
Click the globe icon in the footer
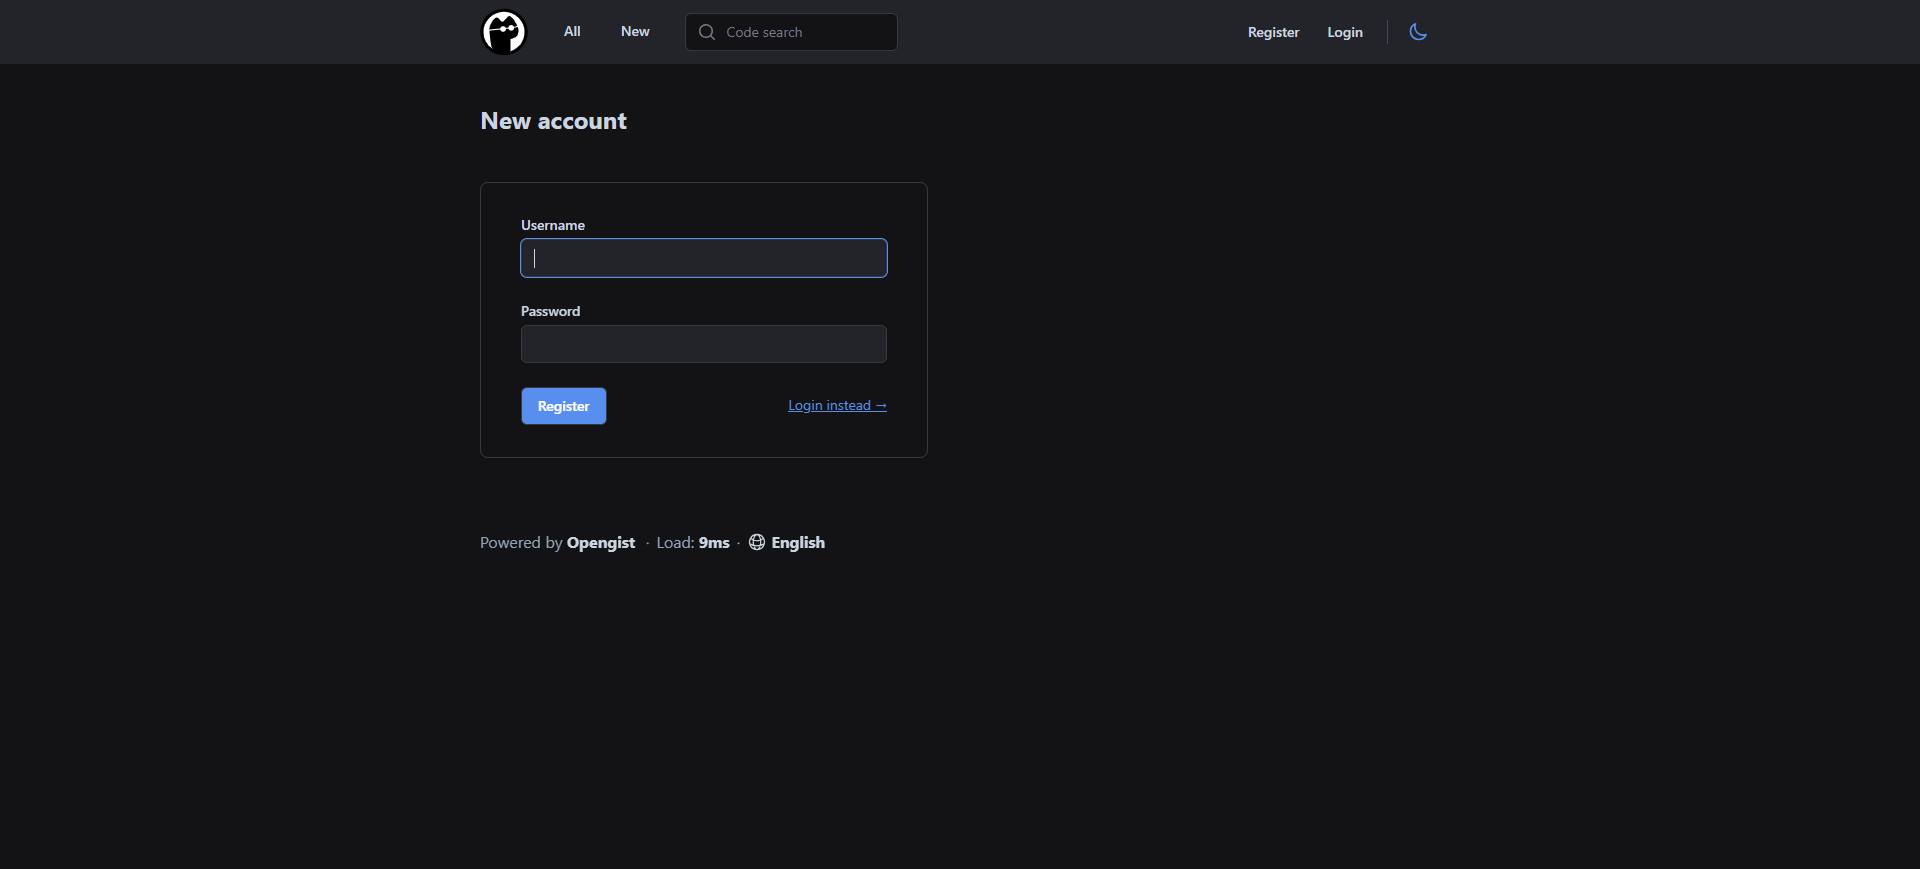[x=757, y=542]
